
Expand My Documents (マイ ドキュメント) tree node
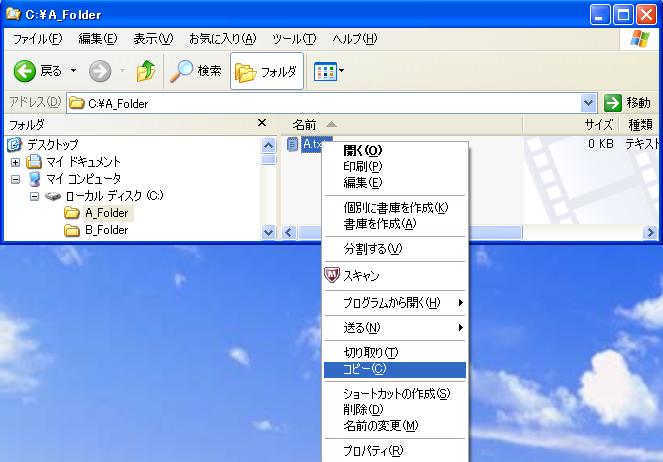click(x=15, y=162)
